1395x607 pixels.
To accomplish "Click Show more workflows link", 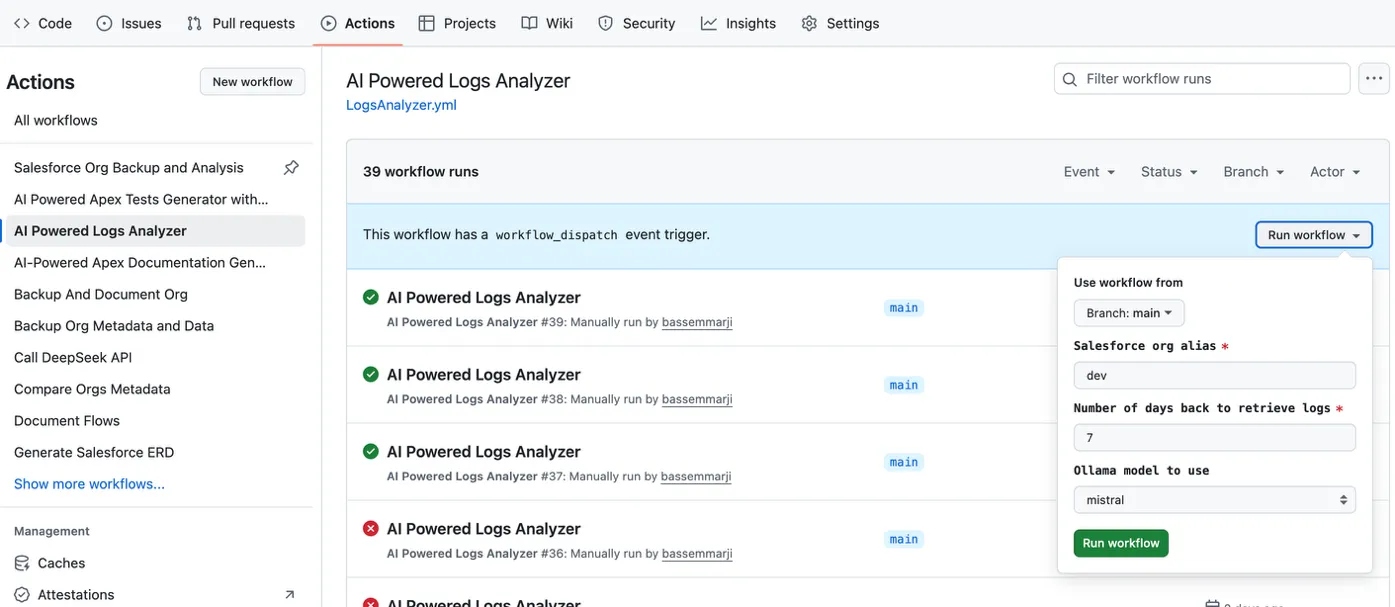I will [89, 484].
